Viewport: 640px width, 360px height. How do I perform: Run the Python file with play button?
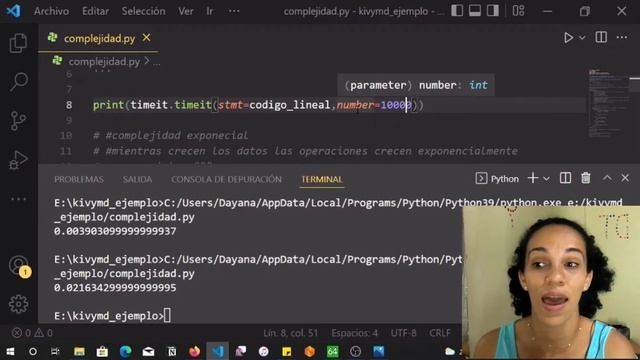pyautogui.click(x=568, y=38)
